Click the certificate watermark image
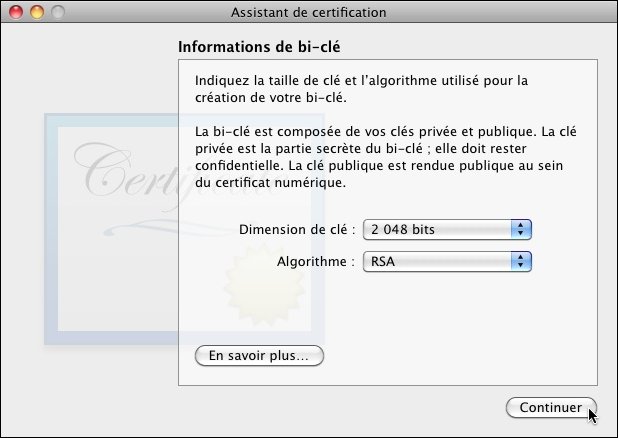 (184, 229)
